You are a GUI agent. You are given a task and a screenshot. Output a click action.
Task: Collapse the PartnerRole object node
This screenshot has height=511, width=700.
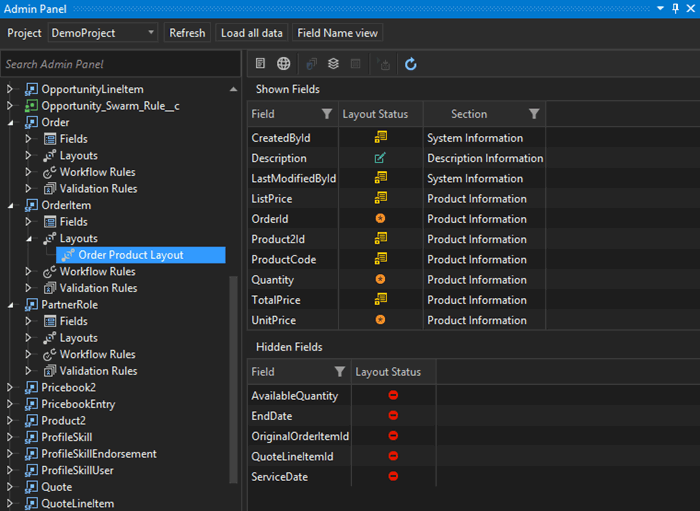pyautogui.click(x=10, y=305)
